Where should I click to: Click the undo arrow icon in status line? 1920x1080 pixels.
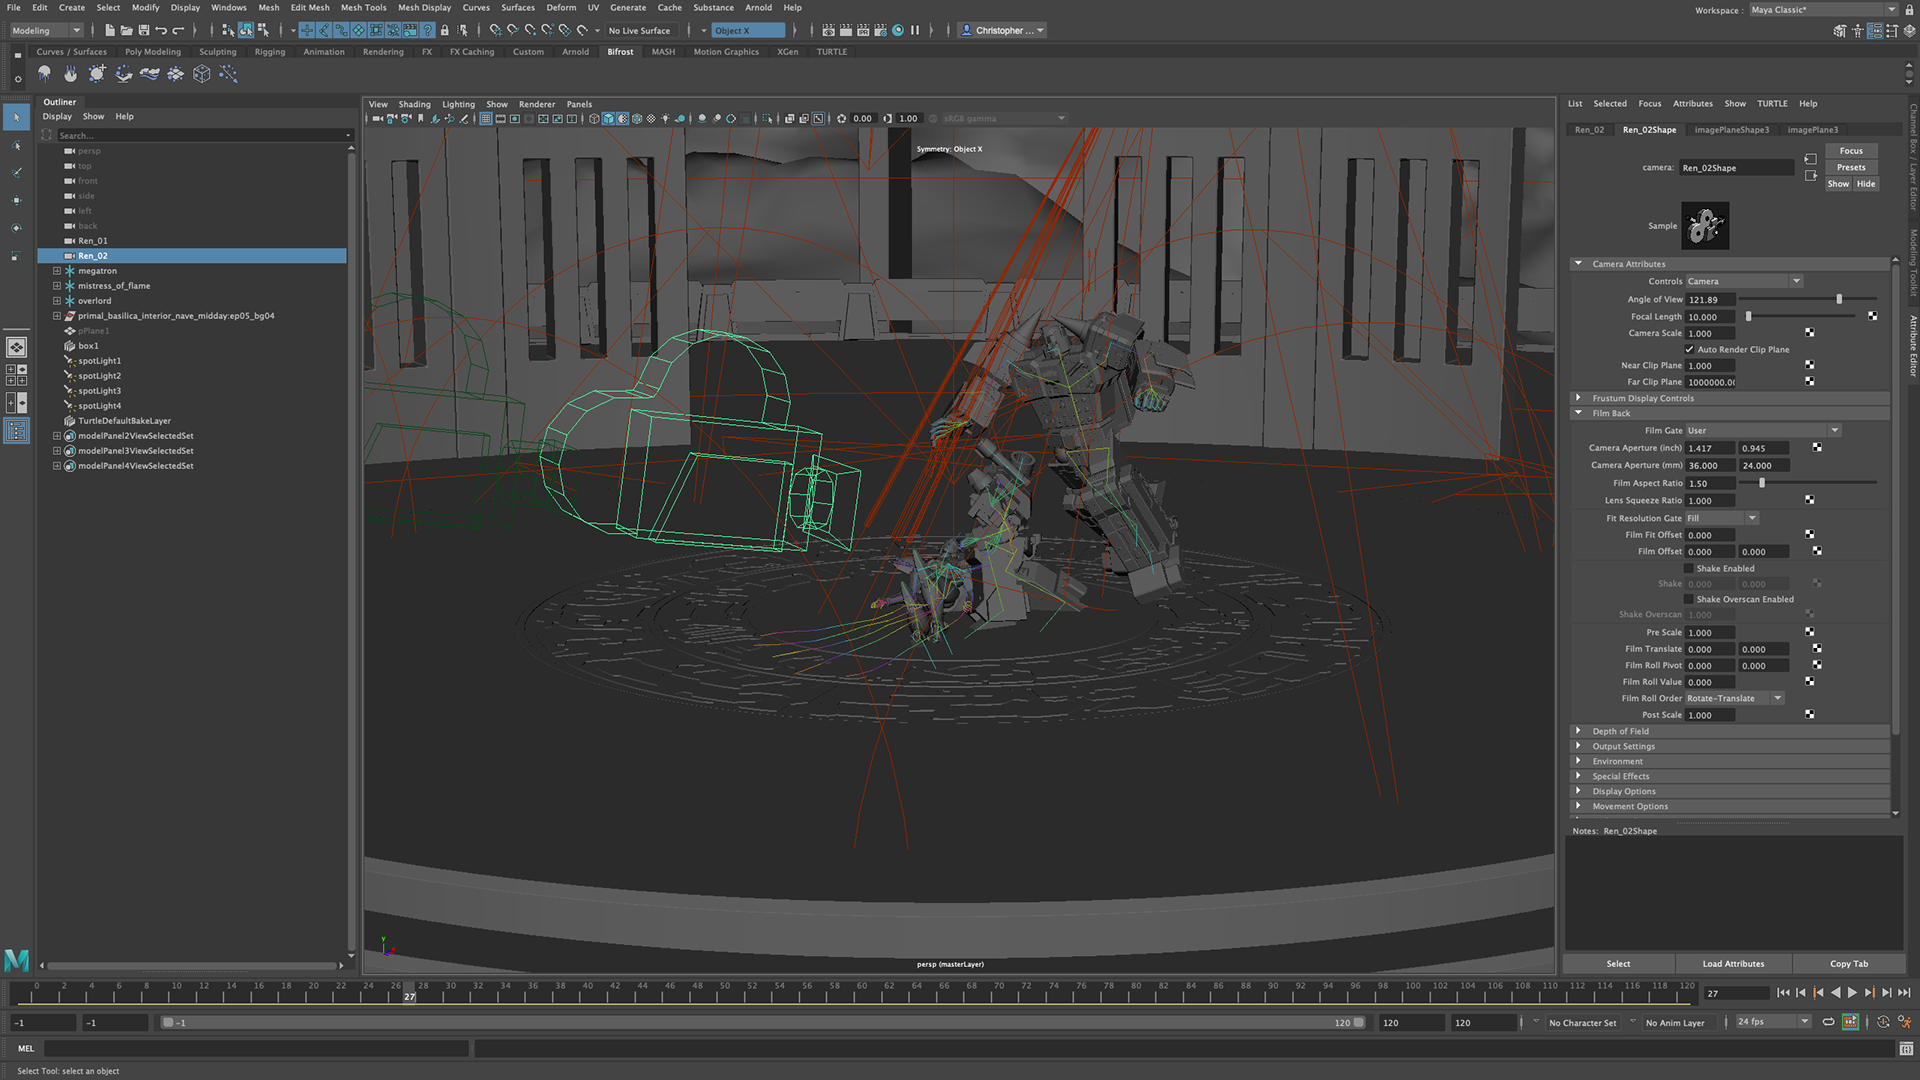(x=161, y=31)
